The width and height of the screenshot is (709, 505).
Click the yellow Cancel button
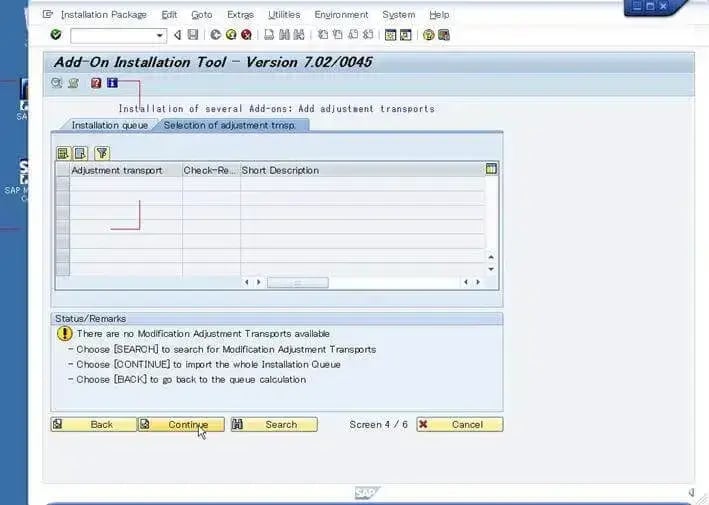tap(459, 425)
